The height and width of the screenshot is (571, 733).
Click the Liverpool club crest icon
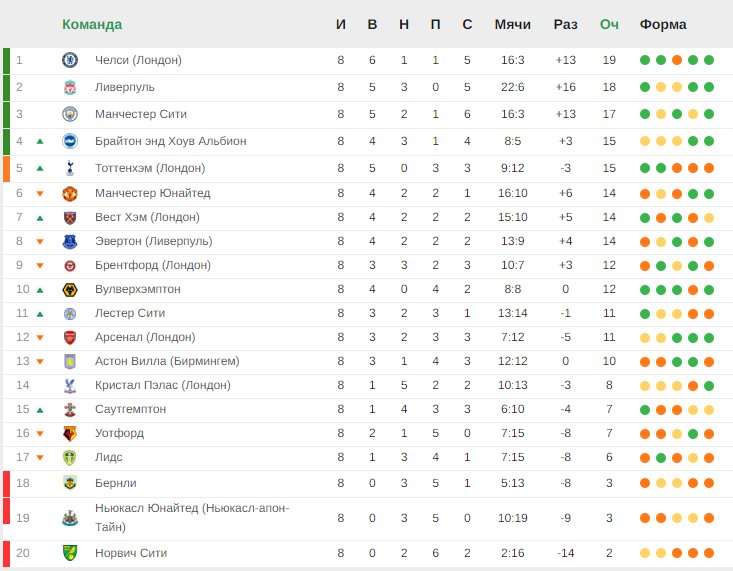pos(70,87)
